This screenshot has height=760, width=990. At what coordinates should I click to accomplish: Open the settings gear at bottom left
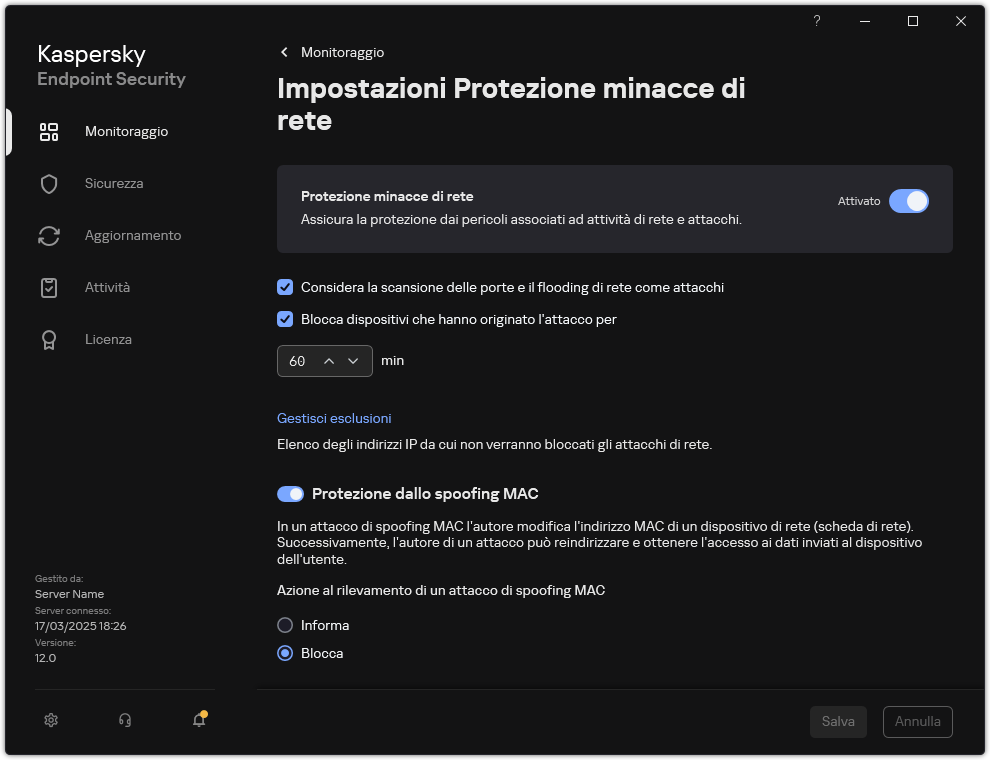click(50, 720)
